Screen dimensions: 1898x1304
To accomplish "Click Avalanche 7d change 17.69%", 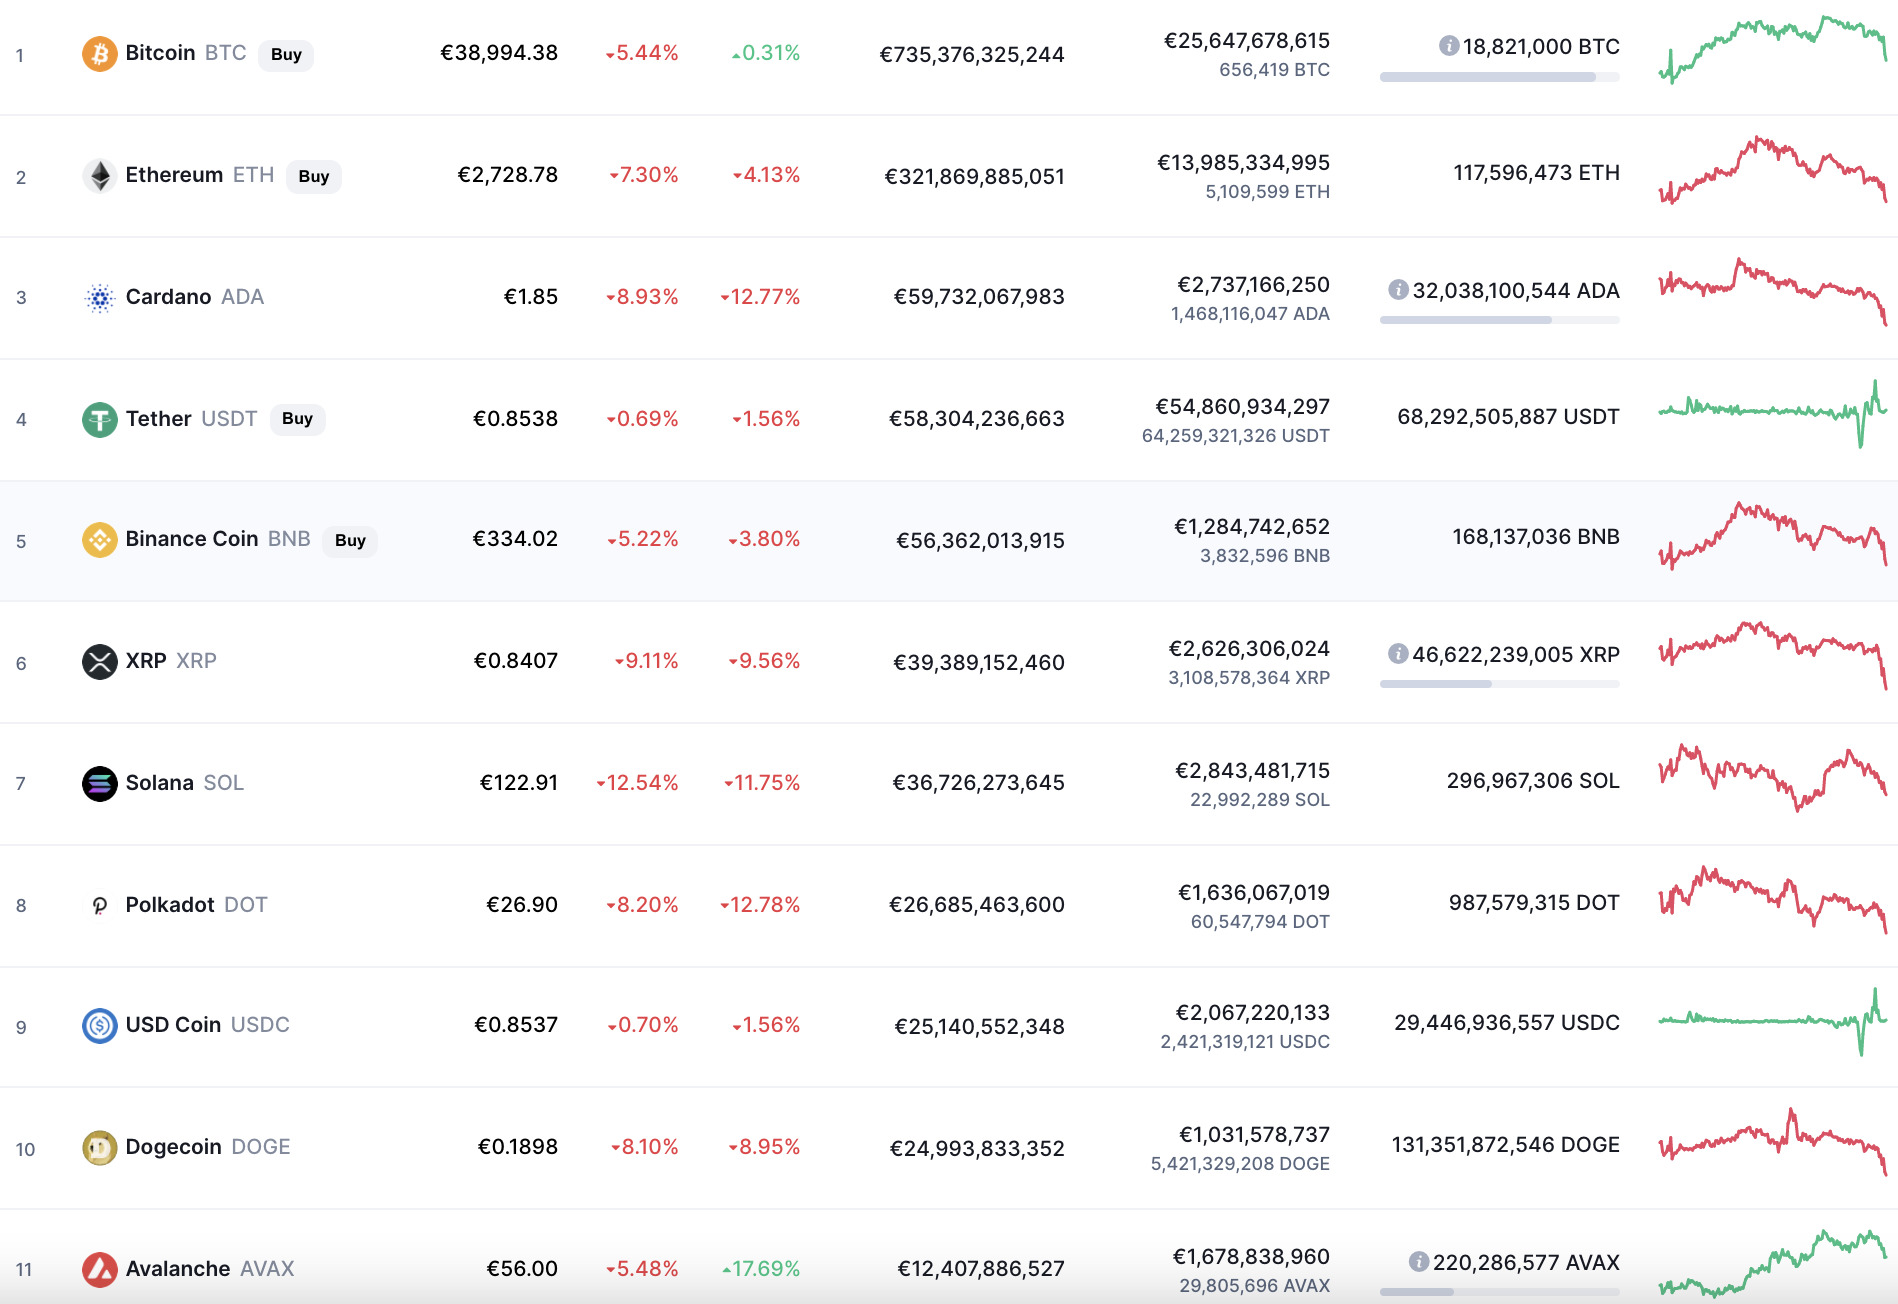I will point(762,1269).
